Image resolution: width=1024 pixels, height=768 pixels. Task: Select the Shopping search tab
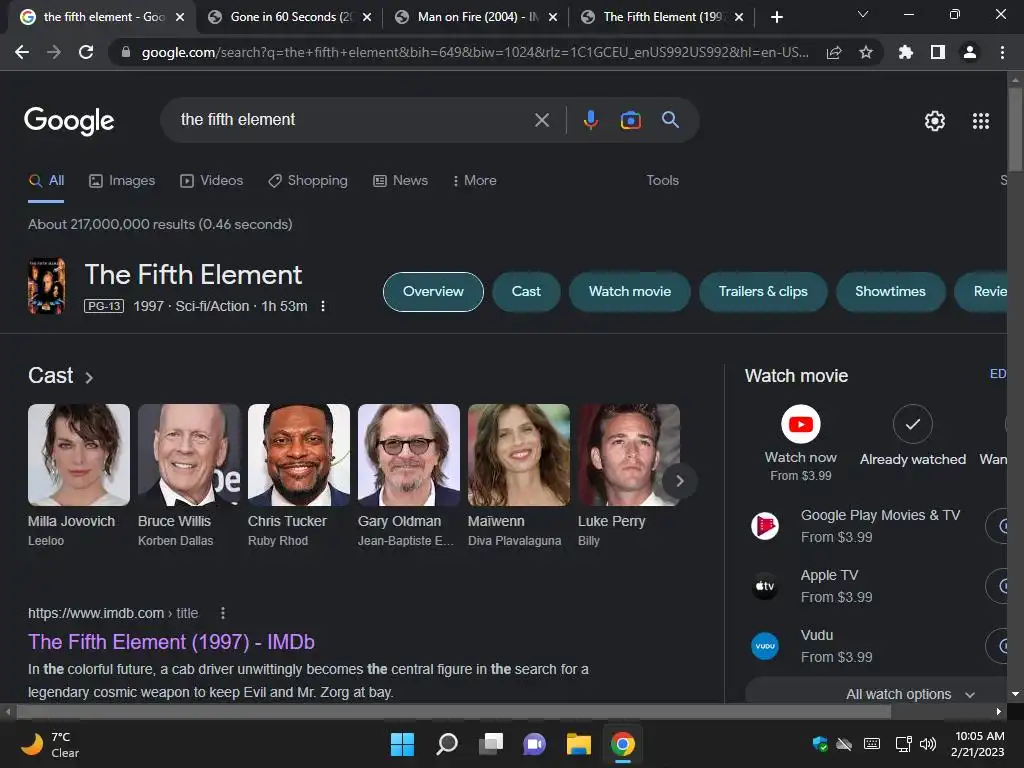pyautogui.click(x=308, y=181)
